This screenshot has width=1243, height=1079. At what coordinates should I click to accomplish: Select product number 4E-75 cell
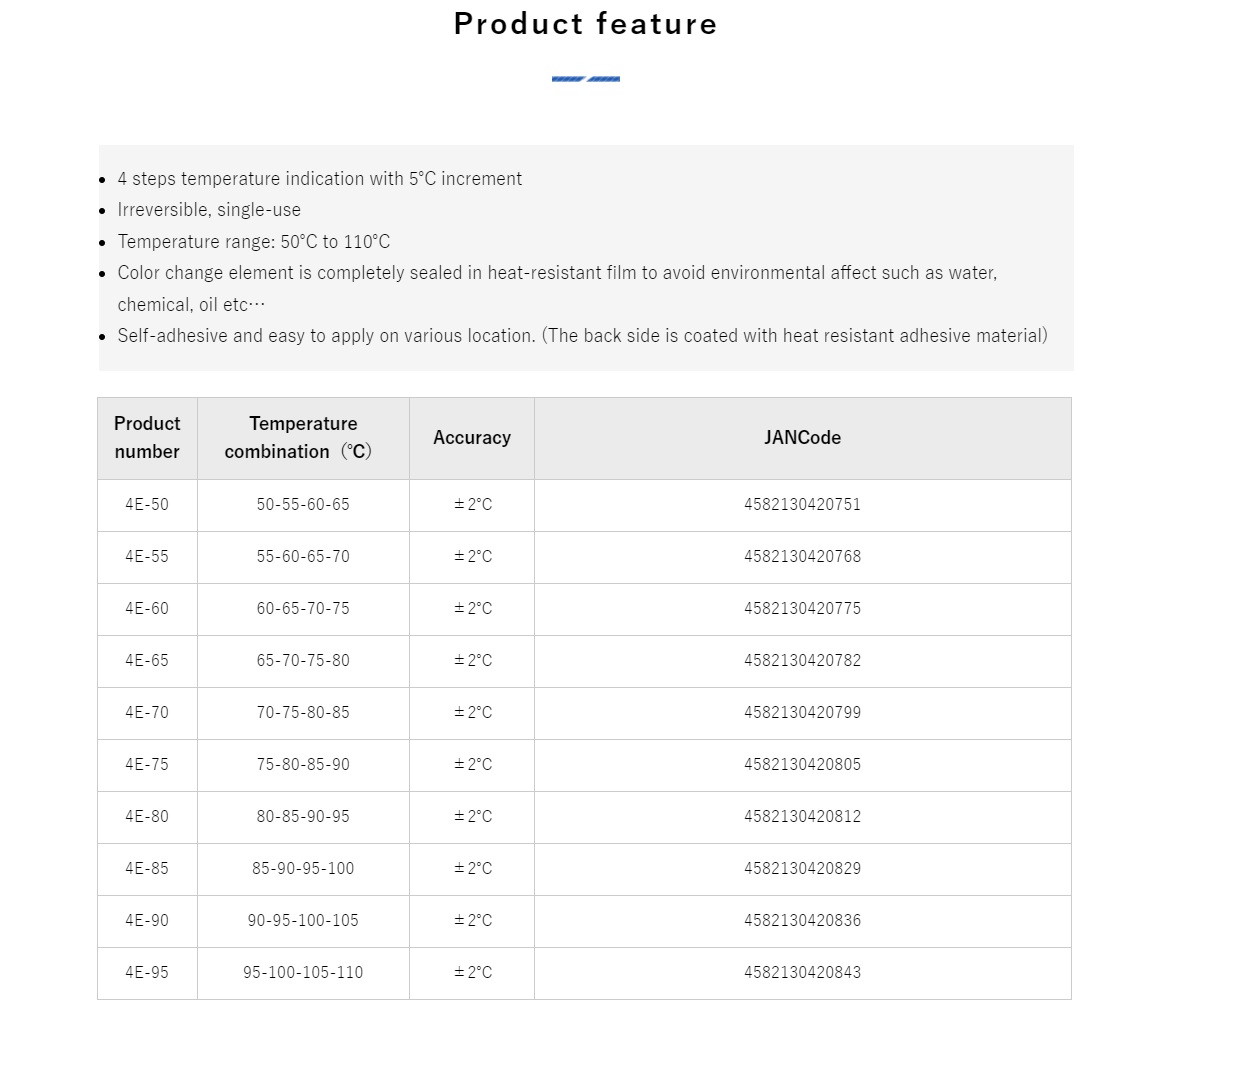(147, 765)
